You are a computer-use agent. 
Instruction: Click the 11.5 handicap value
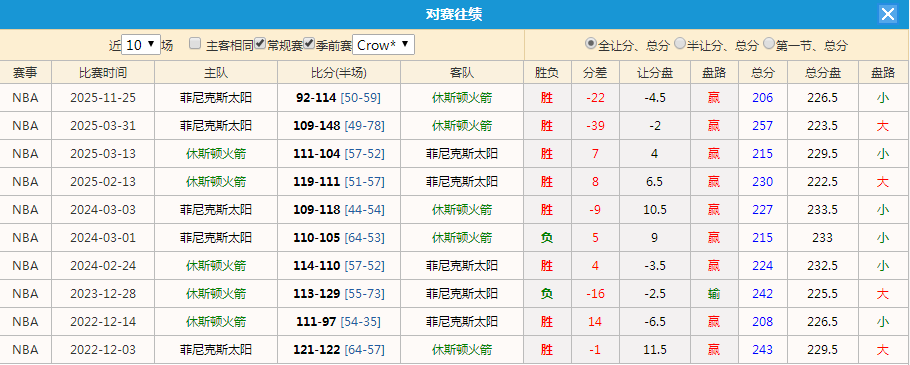coord(655,349)
